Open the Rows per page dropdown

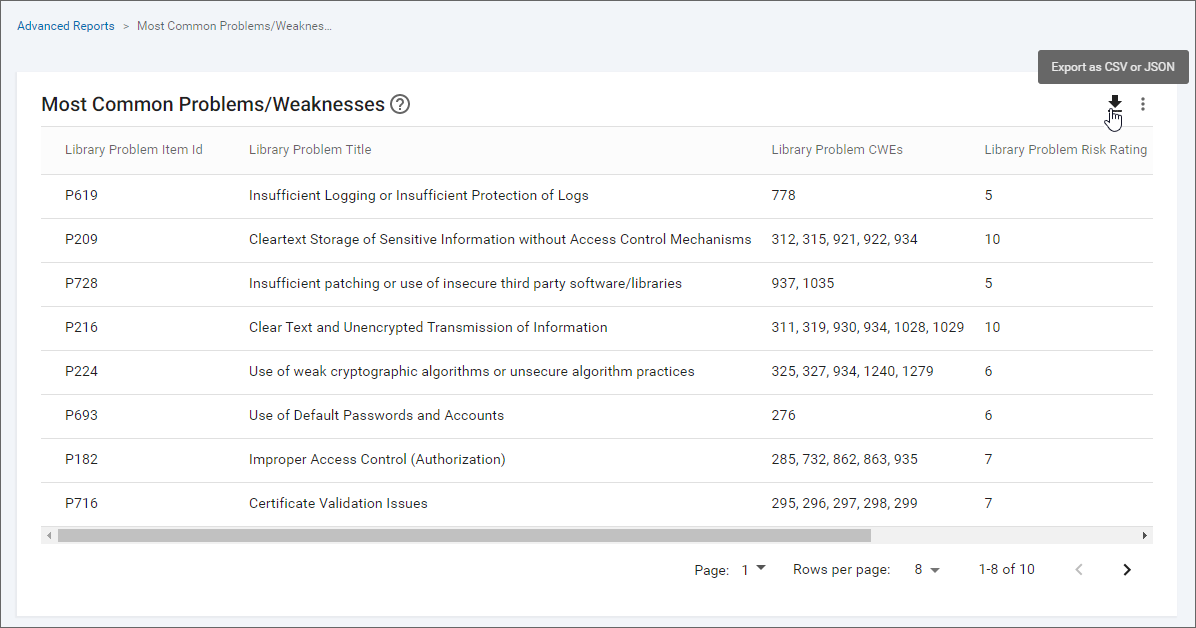point(927,570)
